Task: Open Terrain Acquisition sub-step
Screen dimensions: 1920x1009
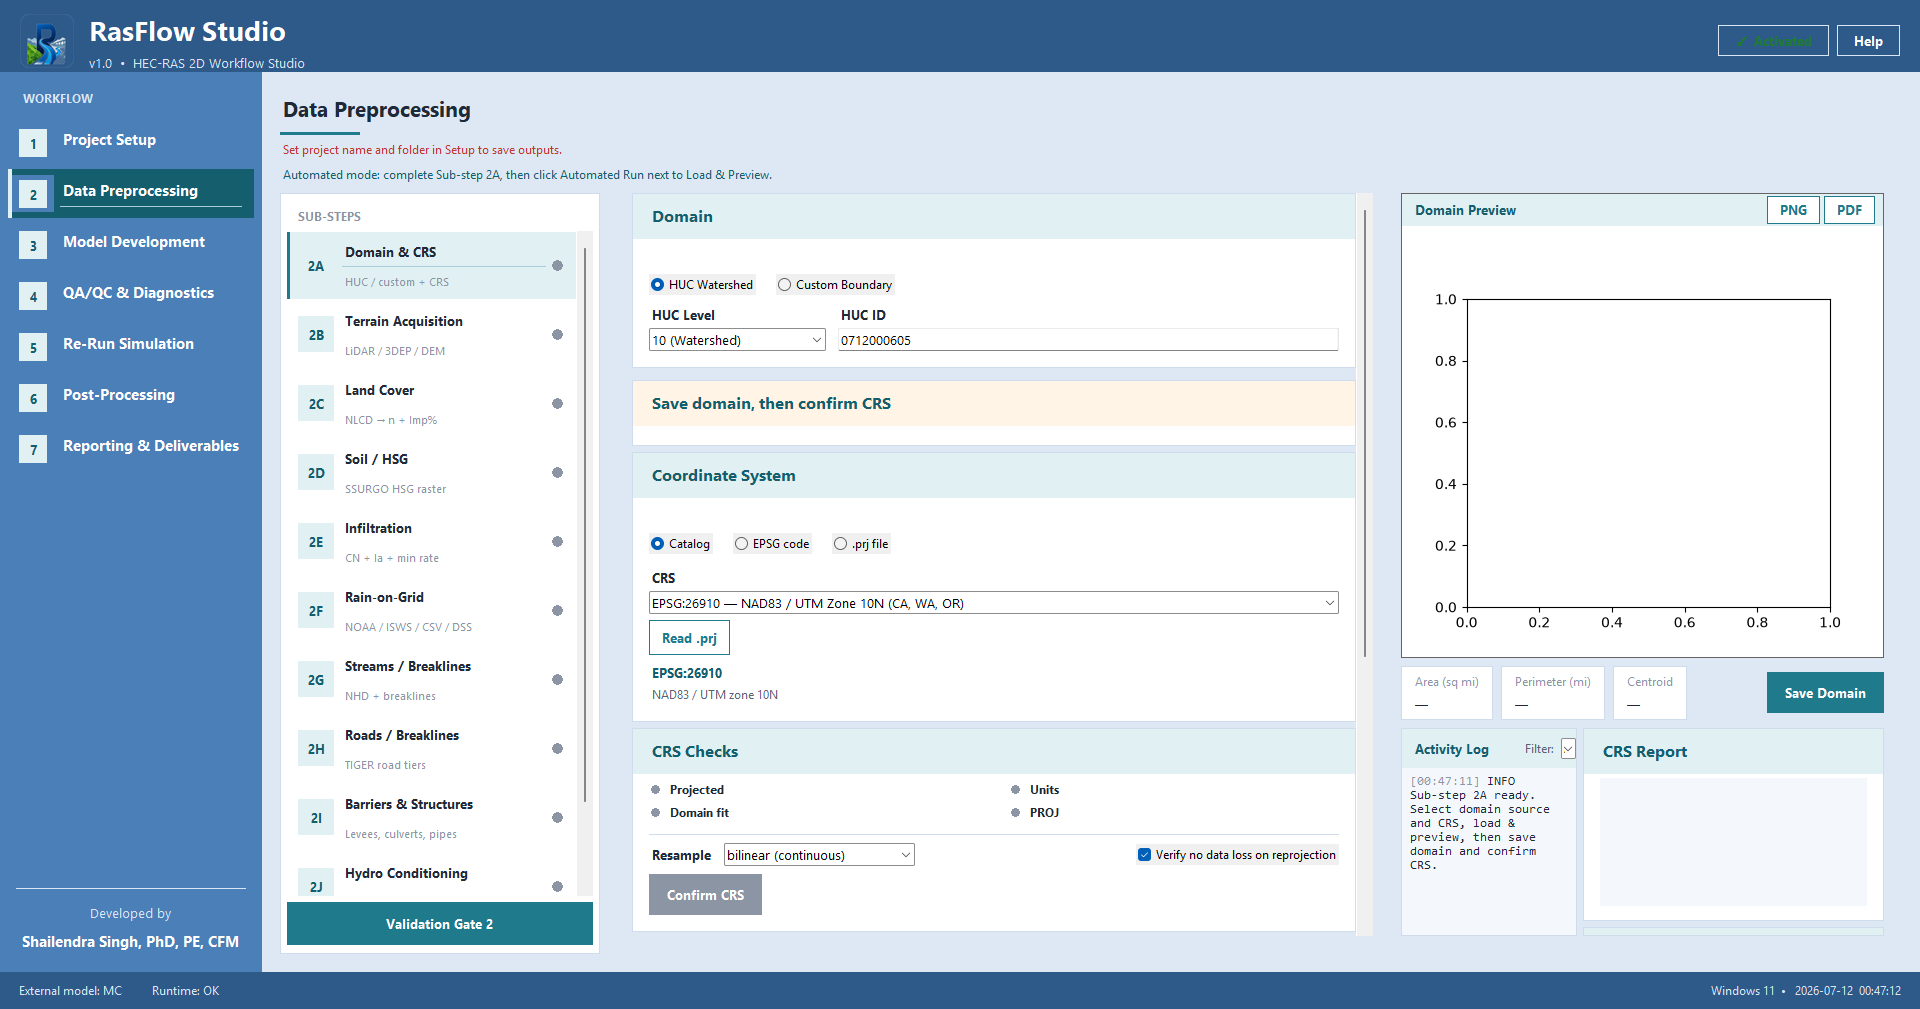Action: click(432, 335)
